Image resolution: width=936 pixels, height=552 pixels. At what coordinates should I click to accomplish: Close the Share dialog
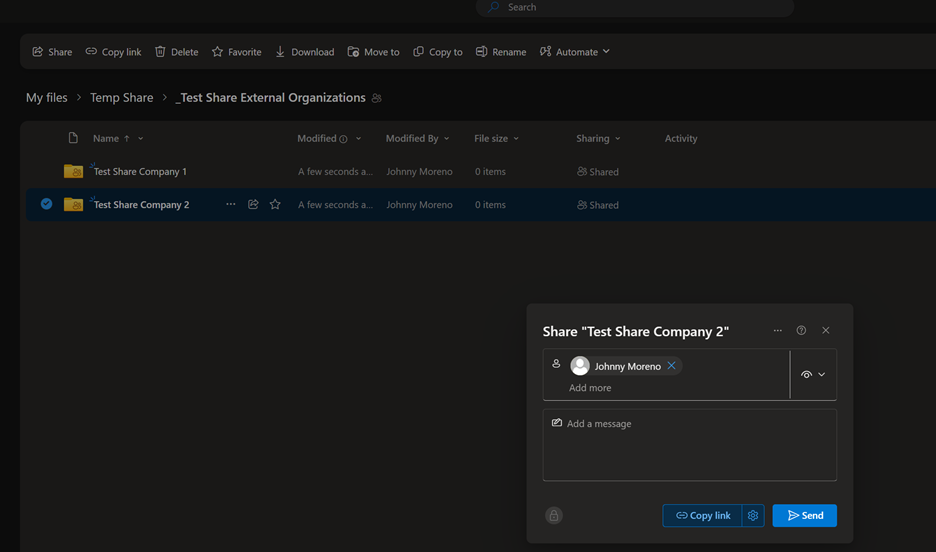point(826,330)
